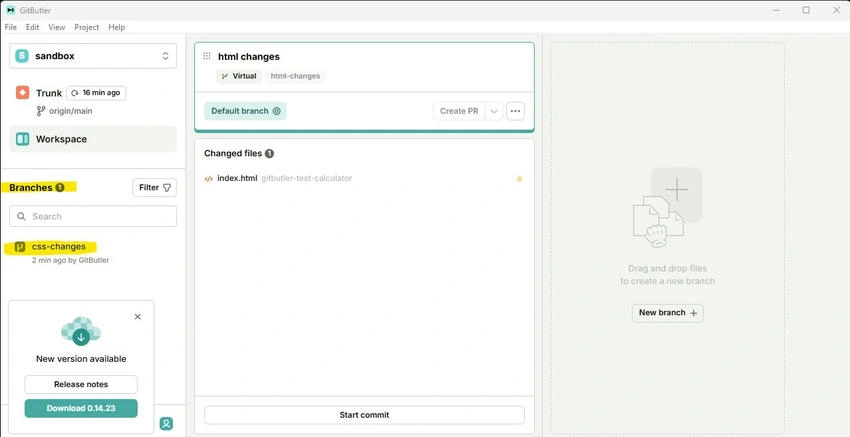Click the Changed files count badge
This screenshot has width=850, height=437.
click(x=269, y=153)
